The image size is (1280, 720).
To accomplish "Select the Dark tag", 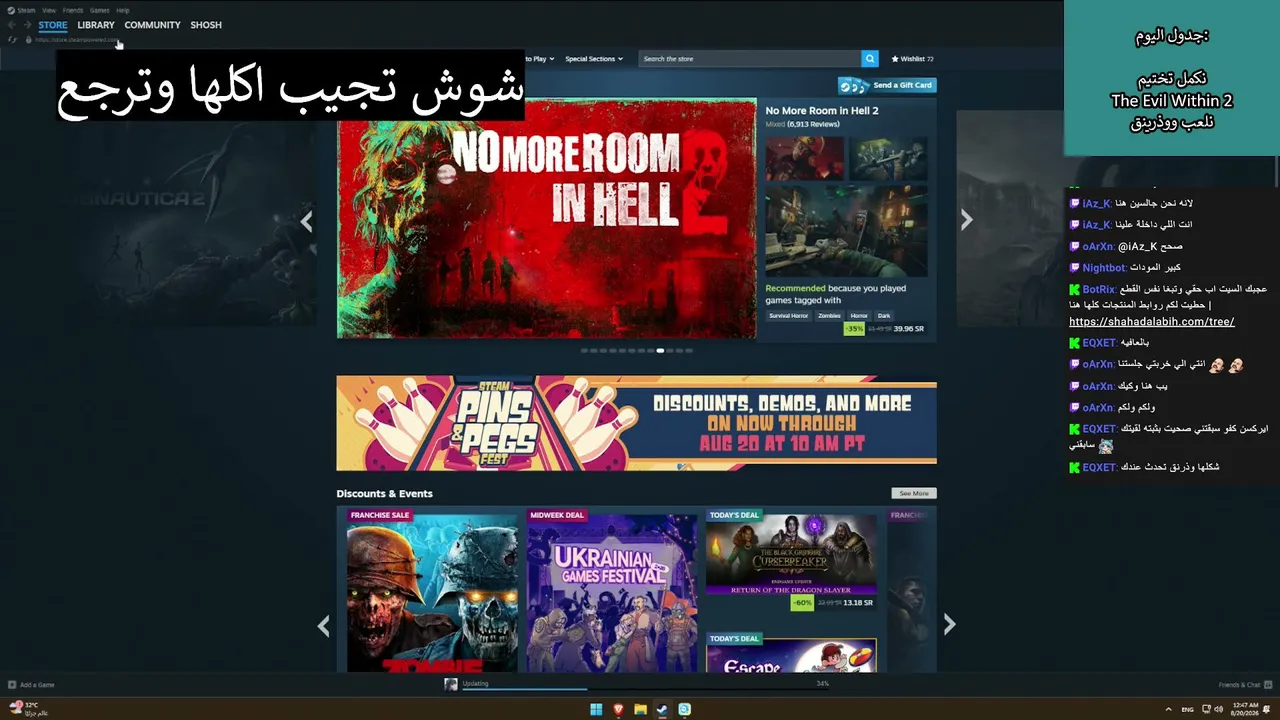I will coord(884,316).
